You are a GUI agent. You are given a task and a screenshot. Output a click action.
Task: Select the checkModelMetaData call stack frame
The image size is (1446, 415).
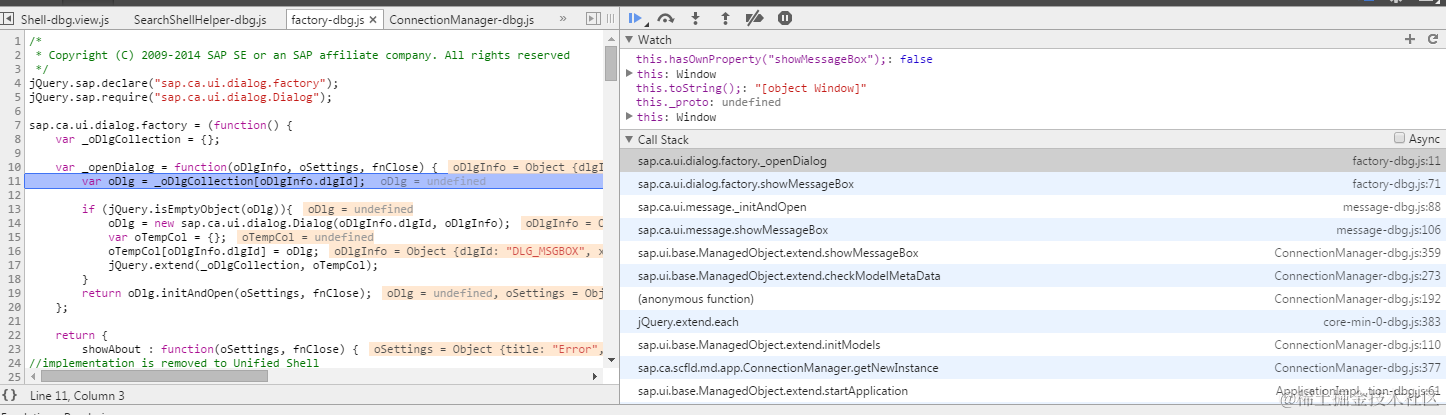coord(1032,276)
